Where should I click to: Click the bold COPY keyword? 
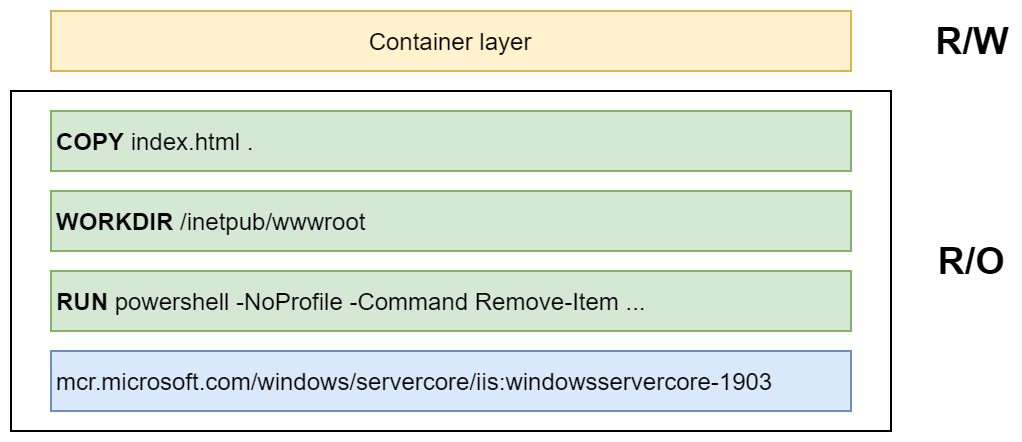(x=90, y=142)
